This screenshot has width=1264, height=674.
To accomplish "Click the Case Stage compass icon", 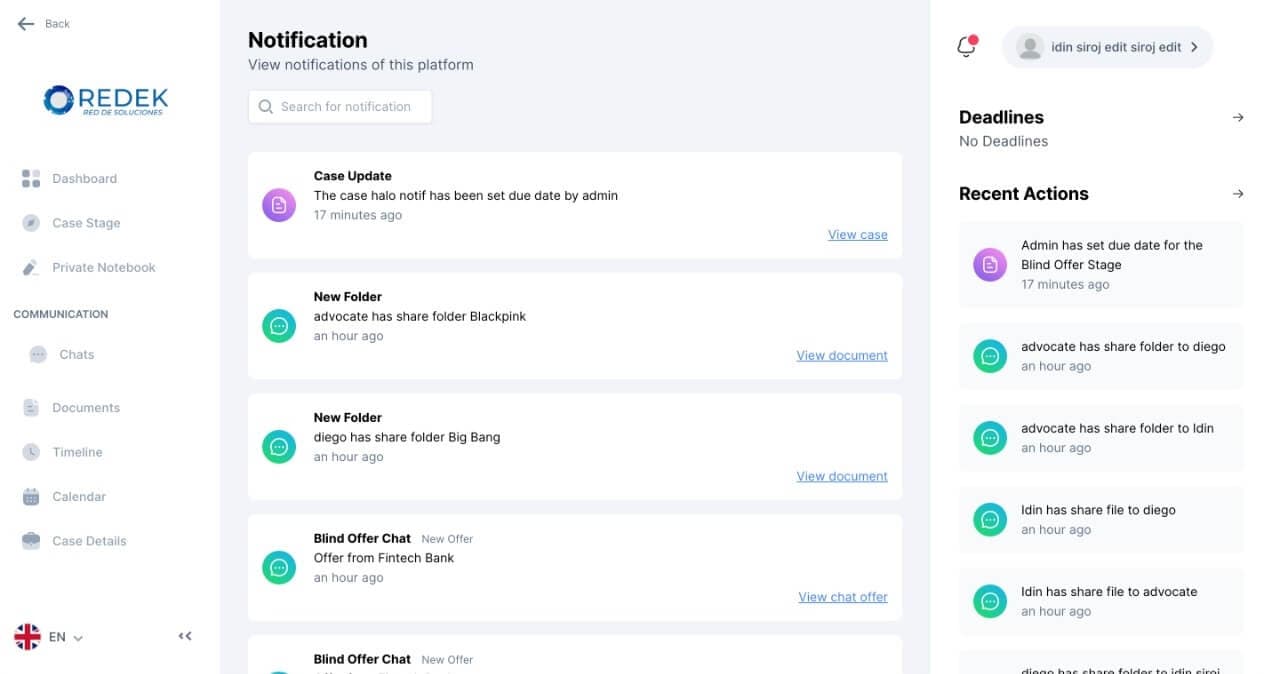I will (x=31, y=223).
